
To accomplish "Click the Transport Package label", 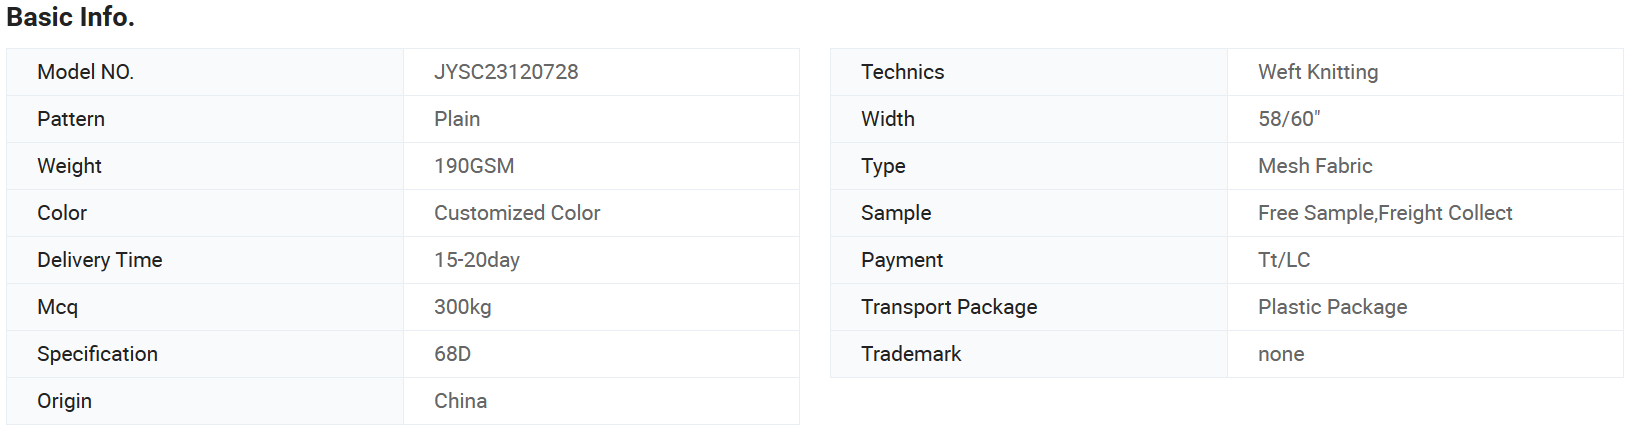I will pyautogui.click(x=949, y=307).
